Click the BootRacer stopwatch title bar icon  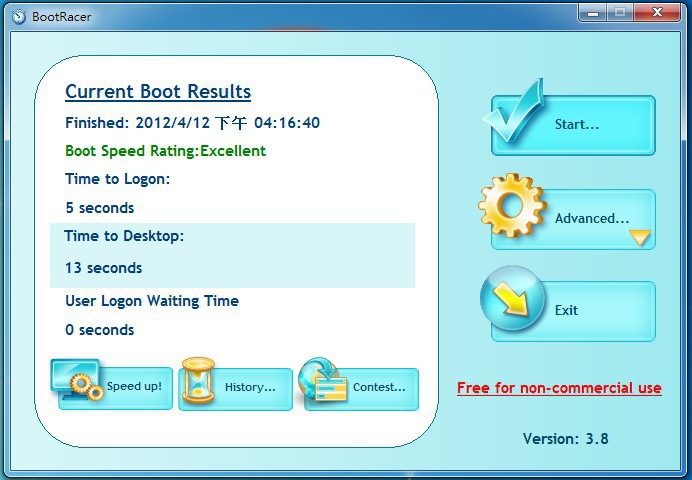click(x=19, y=17)
